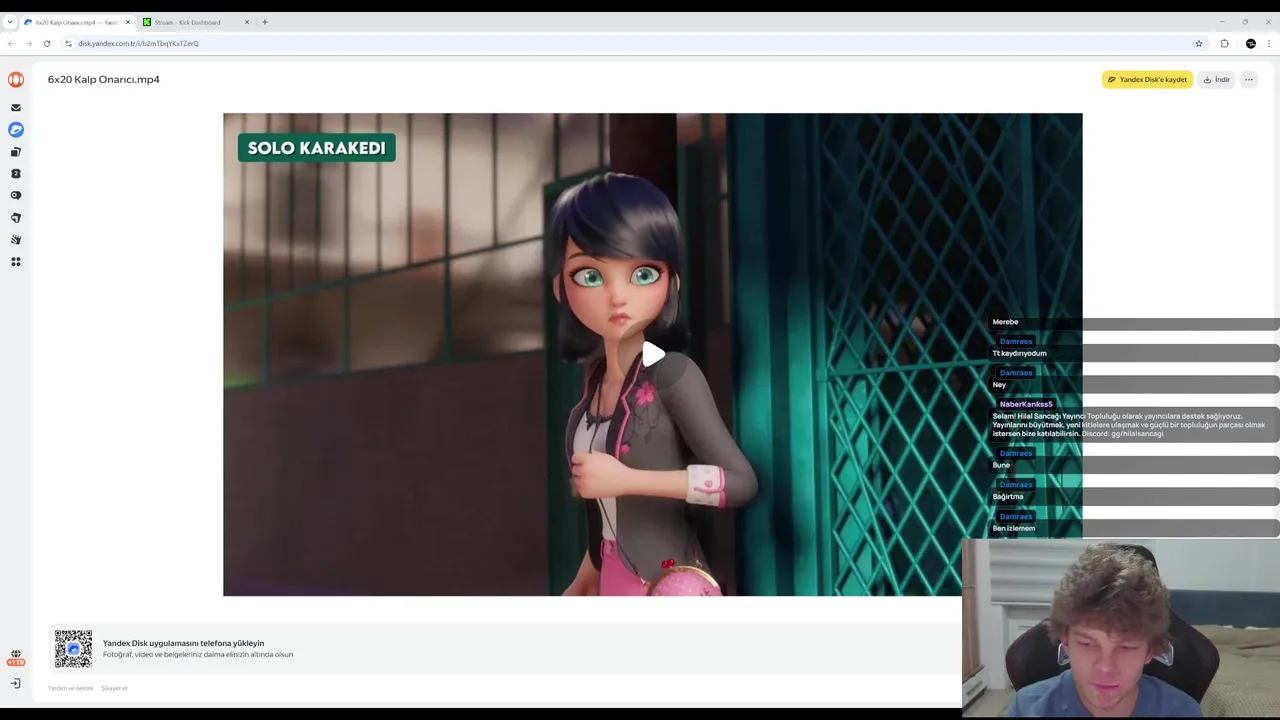The height and width of the screenshot is (720, 1280).
Task: Click the download arrow inside İndir button
Action: click(x=1208, y=80)
